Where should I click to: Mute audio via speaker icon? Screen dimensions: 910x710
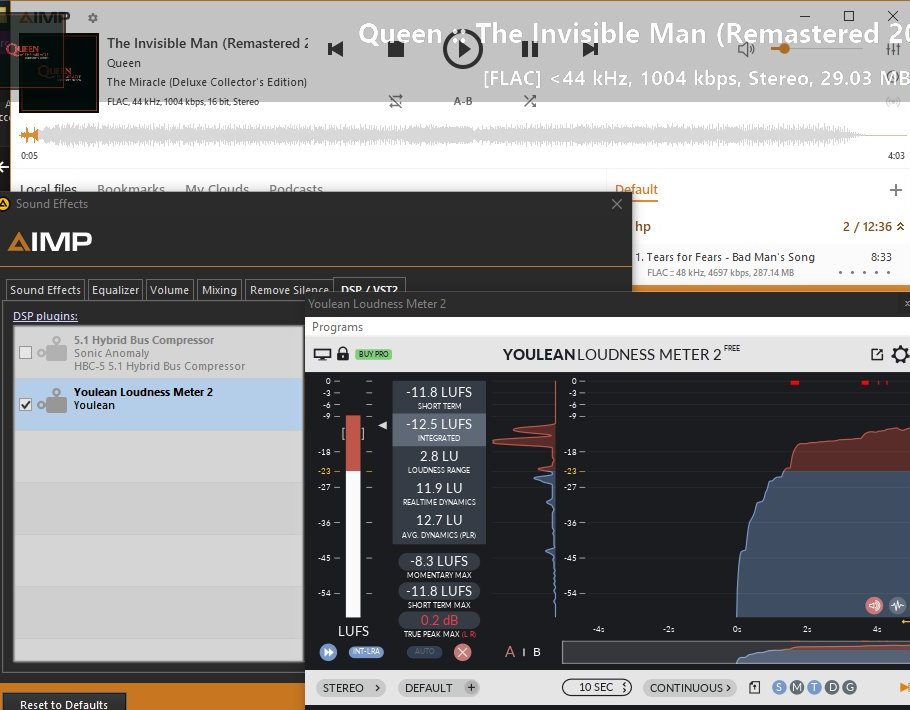[x=746, y=49]
